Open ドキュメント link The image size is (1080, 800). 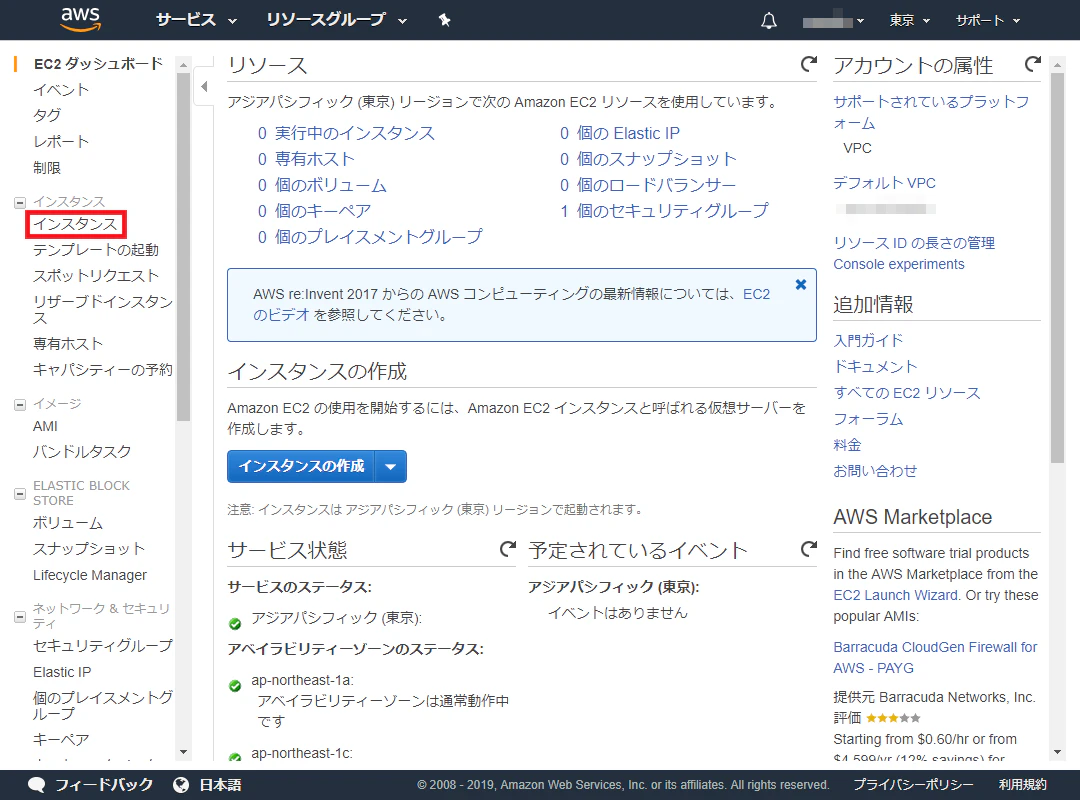(x=875, y=367)
